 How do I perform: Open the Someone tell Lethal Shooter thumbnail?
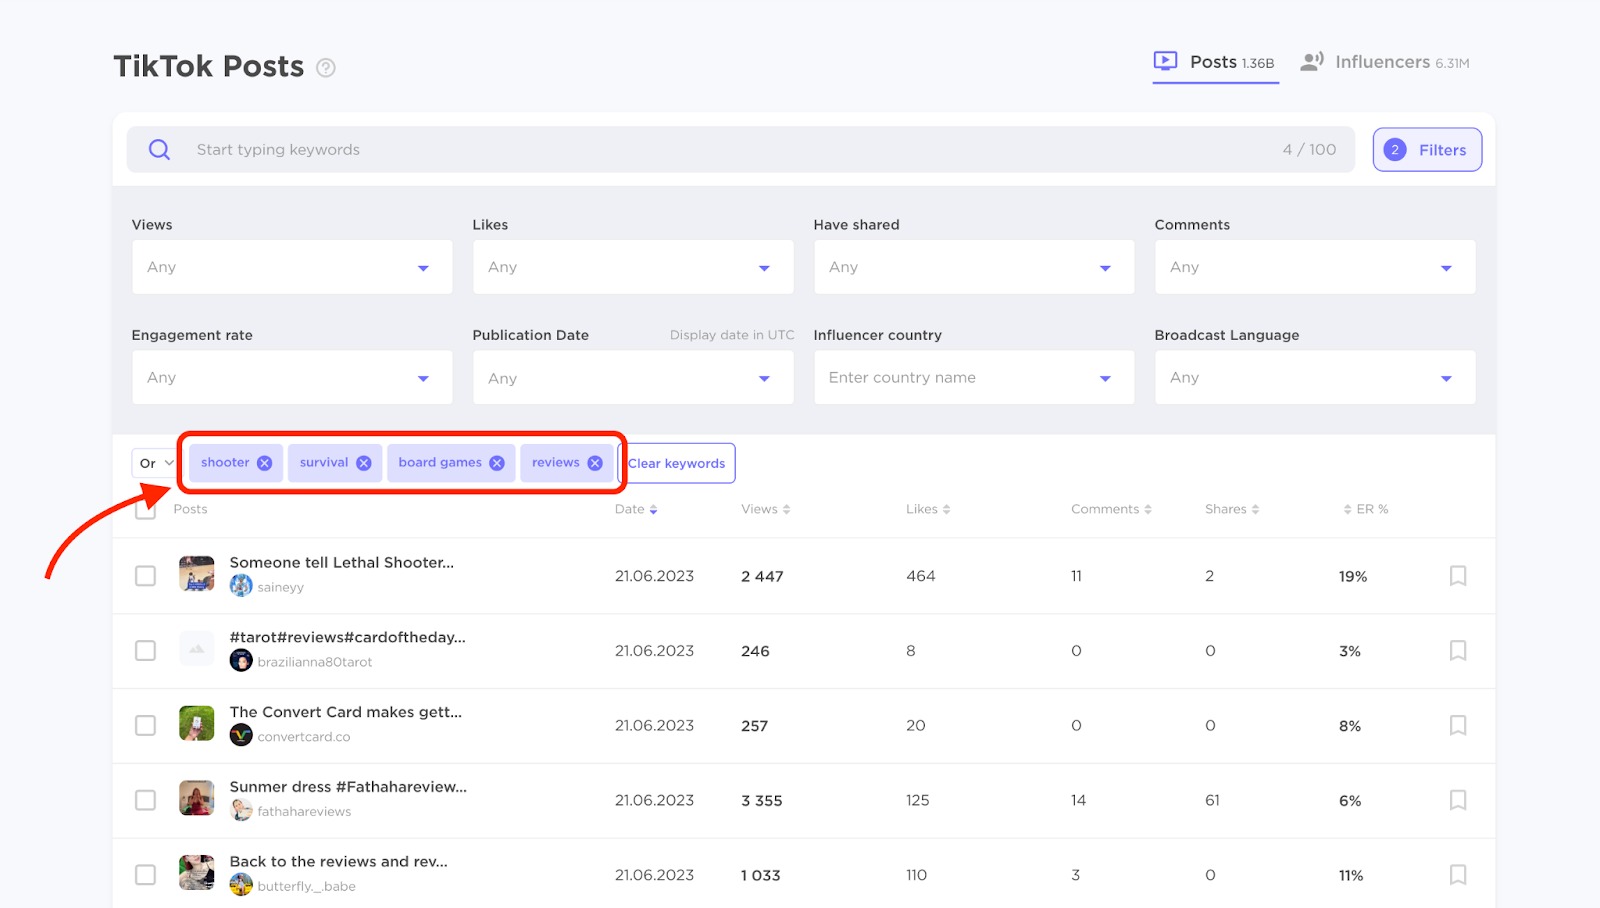197,574
